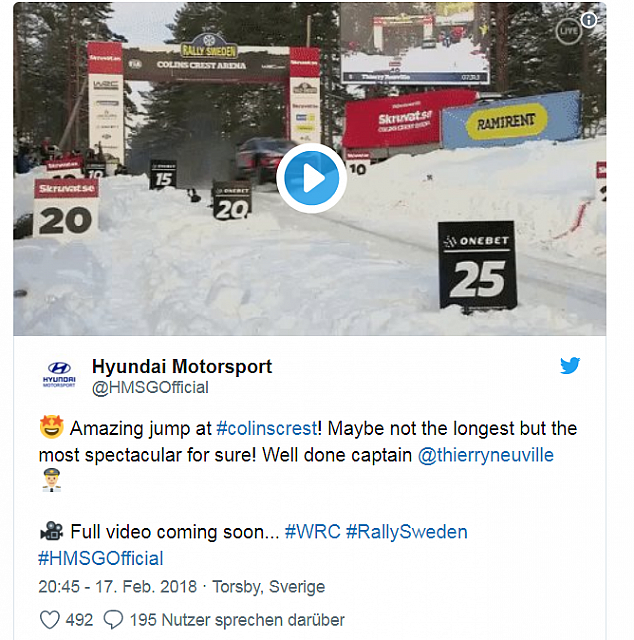Image resolution: width=634 pixels, height=640 pixels.
Task: Click the Hyundai Motorsport avatar logo
Action: pyautogui.click(x=59, y=374)
